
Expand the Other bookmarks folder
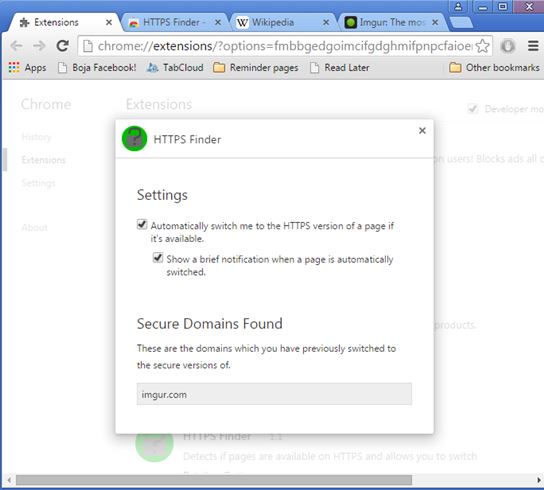coord(494,68)
